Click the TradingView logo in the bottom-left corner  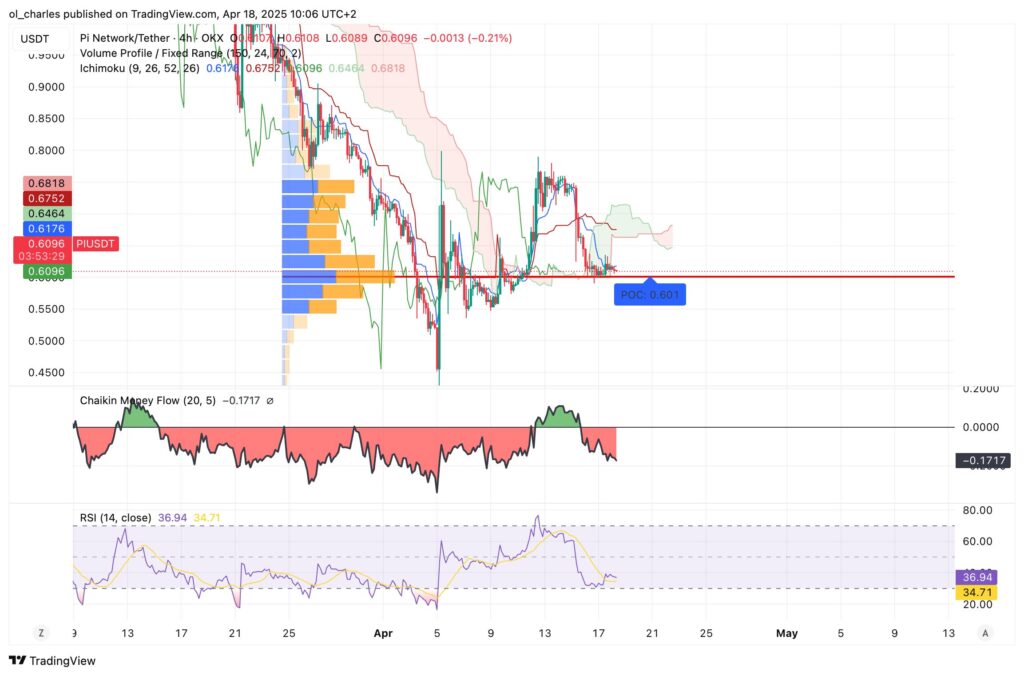(x=15, y=661)
